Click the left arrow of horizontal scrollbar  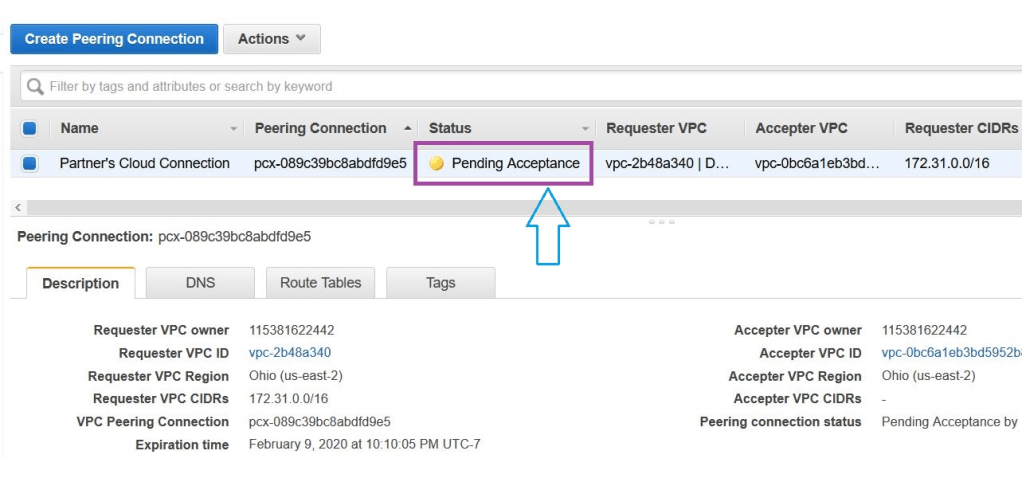point(17,207)
